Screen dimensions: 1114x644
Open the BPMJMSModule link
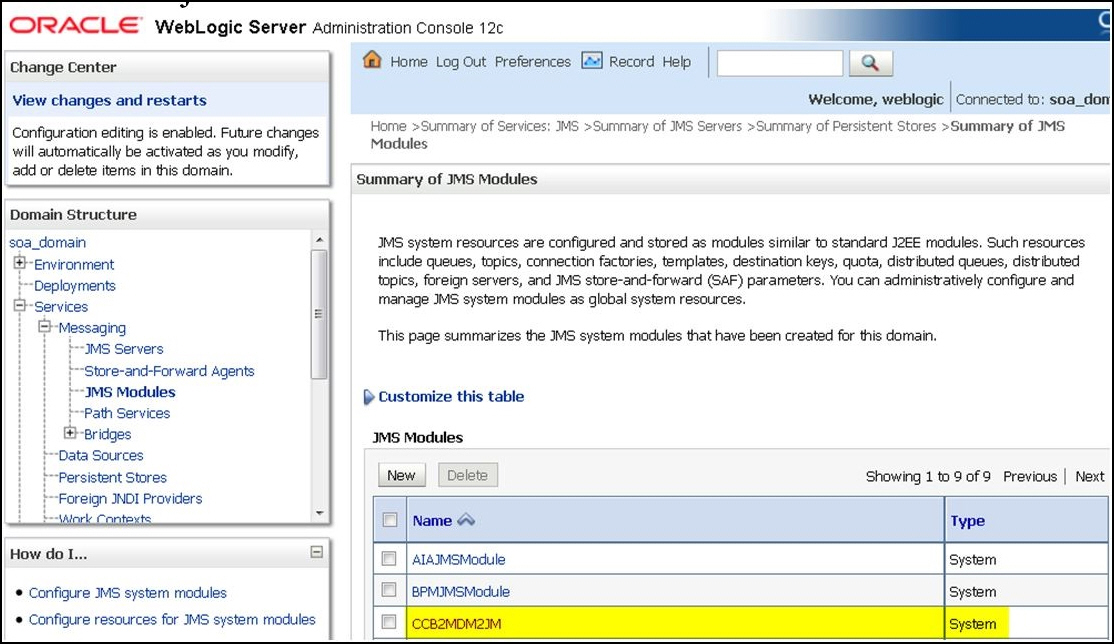tap(461, 591)
